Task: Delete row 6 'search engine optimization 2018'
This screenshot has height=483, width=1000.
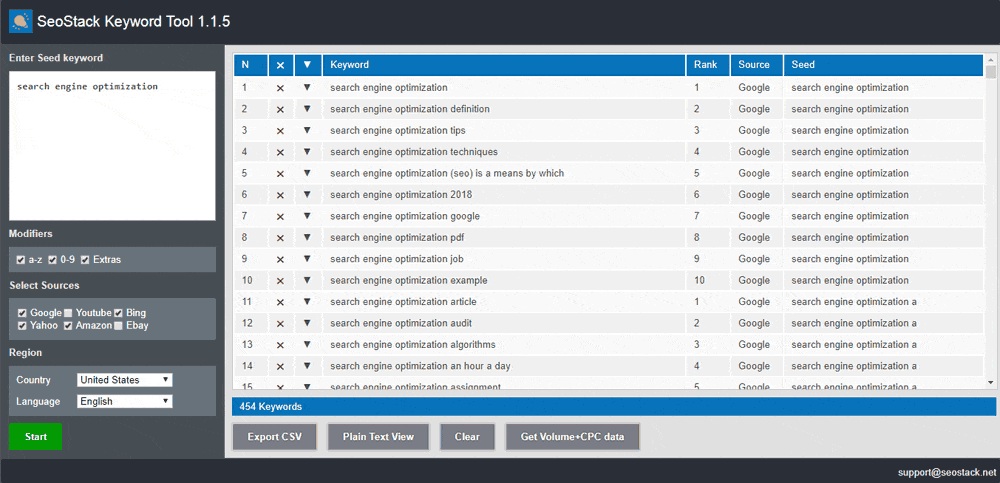Action: 280,195
